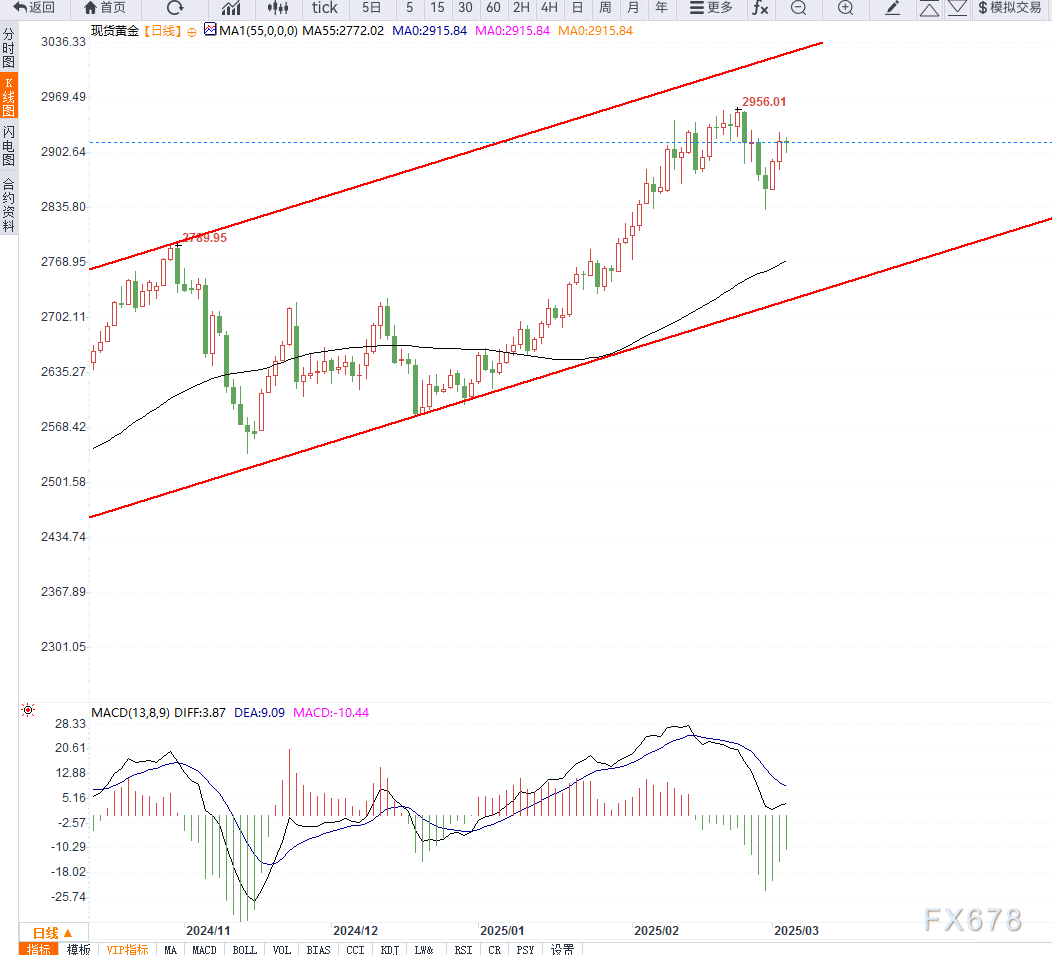Switch period to tick view
The height and width of the screenshot is (955, 1052).
[x=325, y=8]
